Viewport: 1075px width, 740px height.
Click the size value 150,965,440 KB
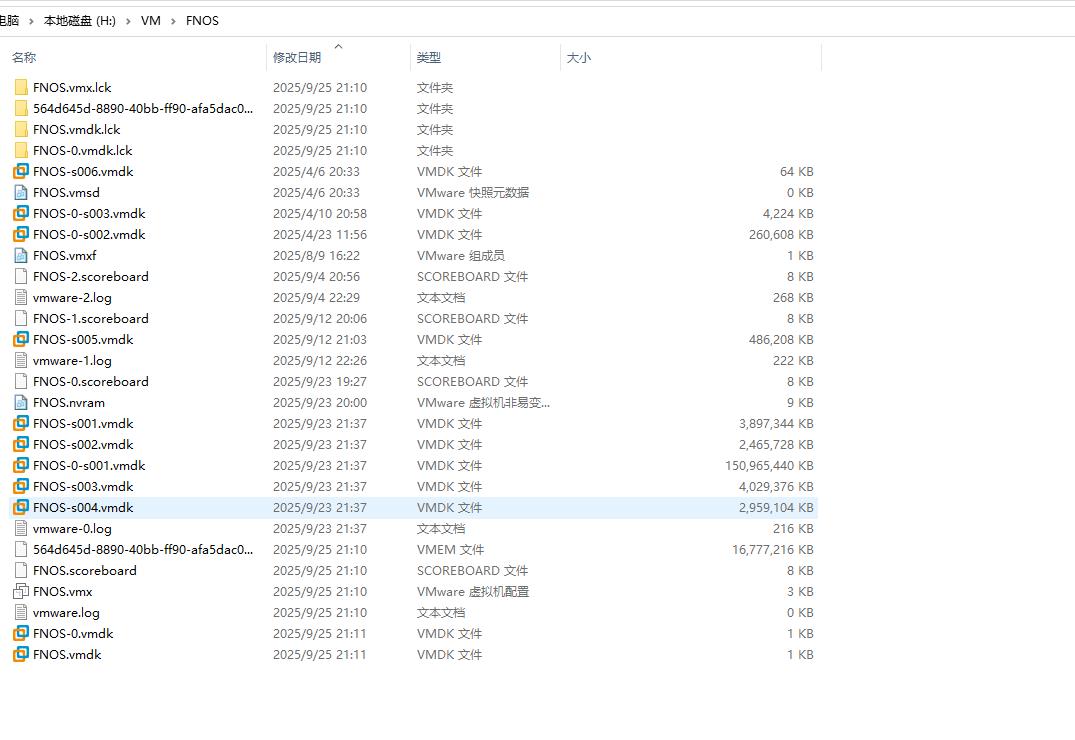(x=769, y=466)
